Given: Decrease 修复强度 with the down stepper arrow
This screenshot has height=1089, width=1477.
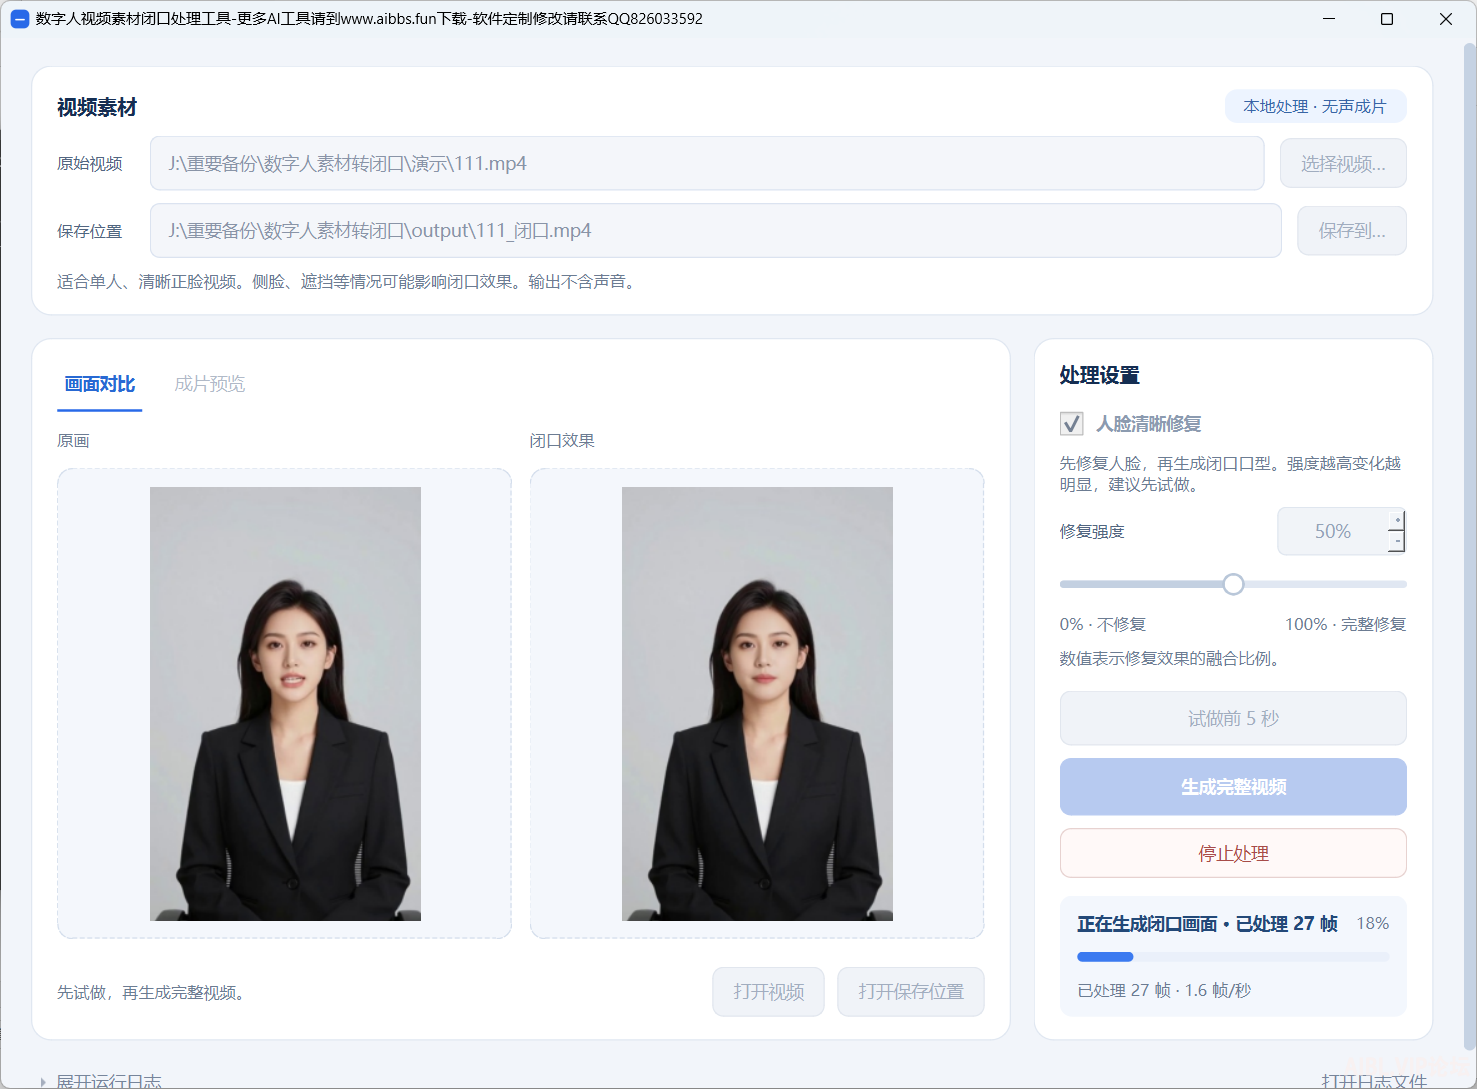Looking at the screenshot, I should [1397, 541].
